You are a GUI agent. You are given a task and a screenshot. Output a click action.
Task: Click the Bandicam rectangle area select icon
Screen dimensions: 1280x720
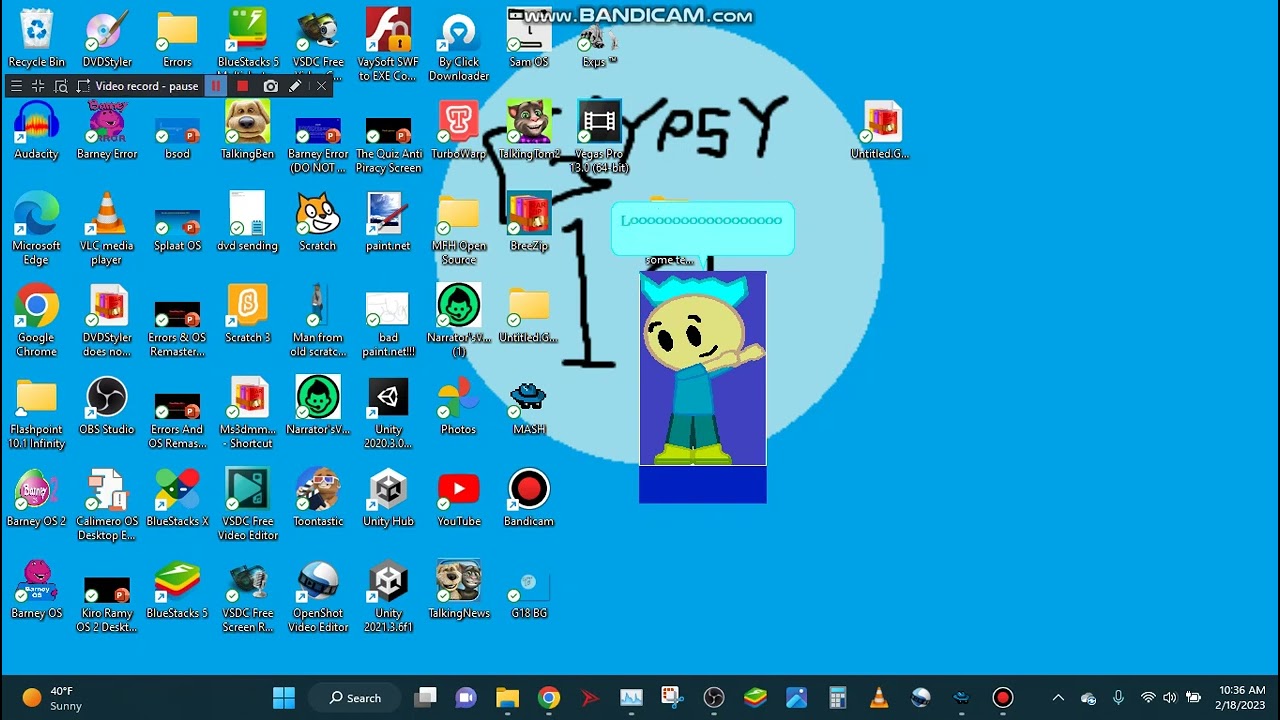(x=83, y=86)
